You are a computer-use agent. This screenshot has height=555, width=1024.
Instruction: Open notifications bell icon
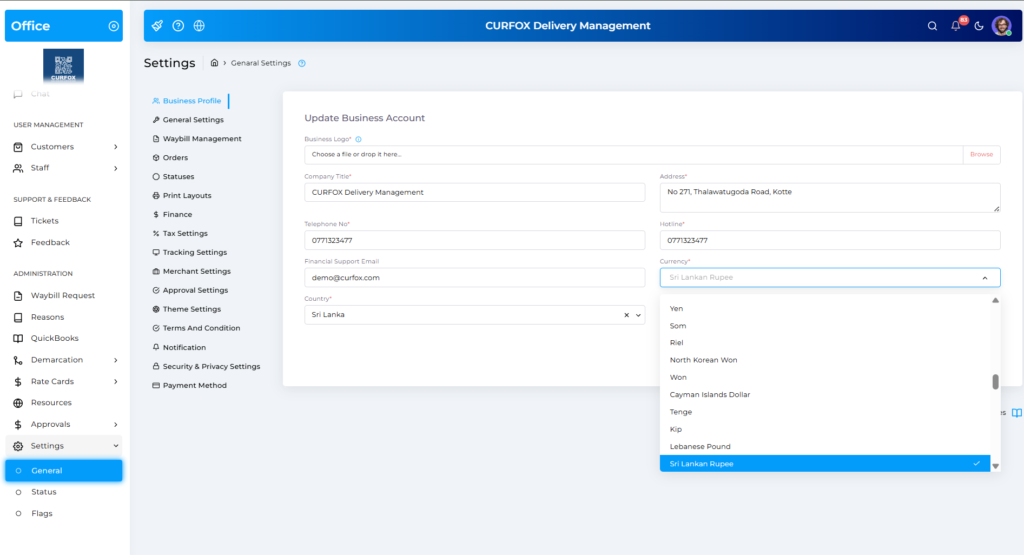[955, 26]
